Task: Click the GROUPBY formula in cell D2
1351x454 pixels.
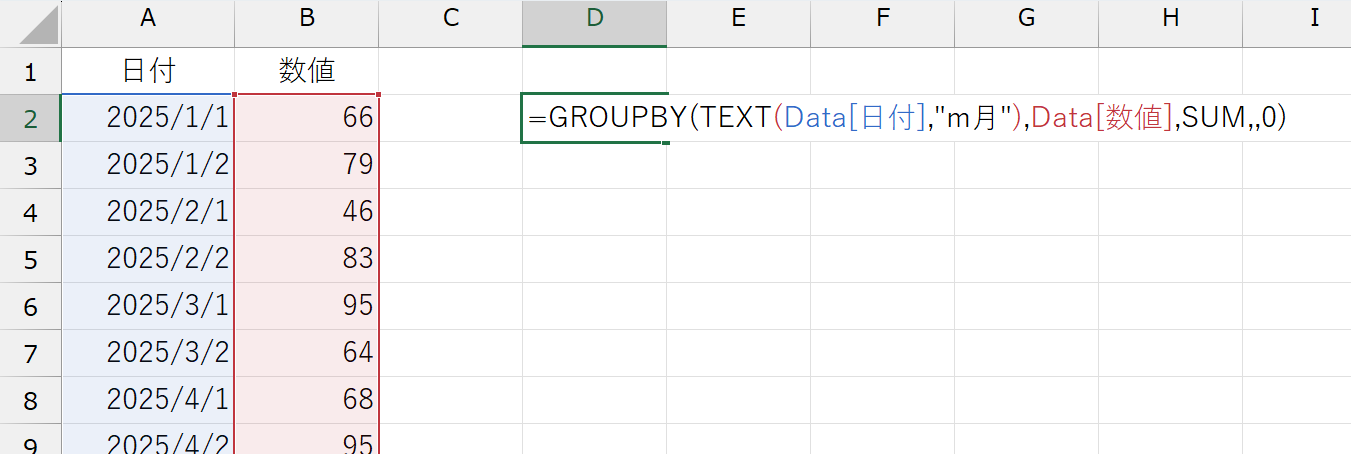Action: [x=907, y=118]
